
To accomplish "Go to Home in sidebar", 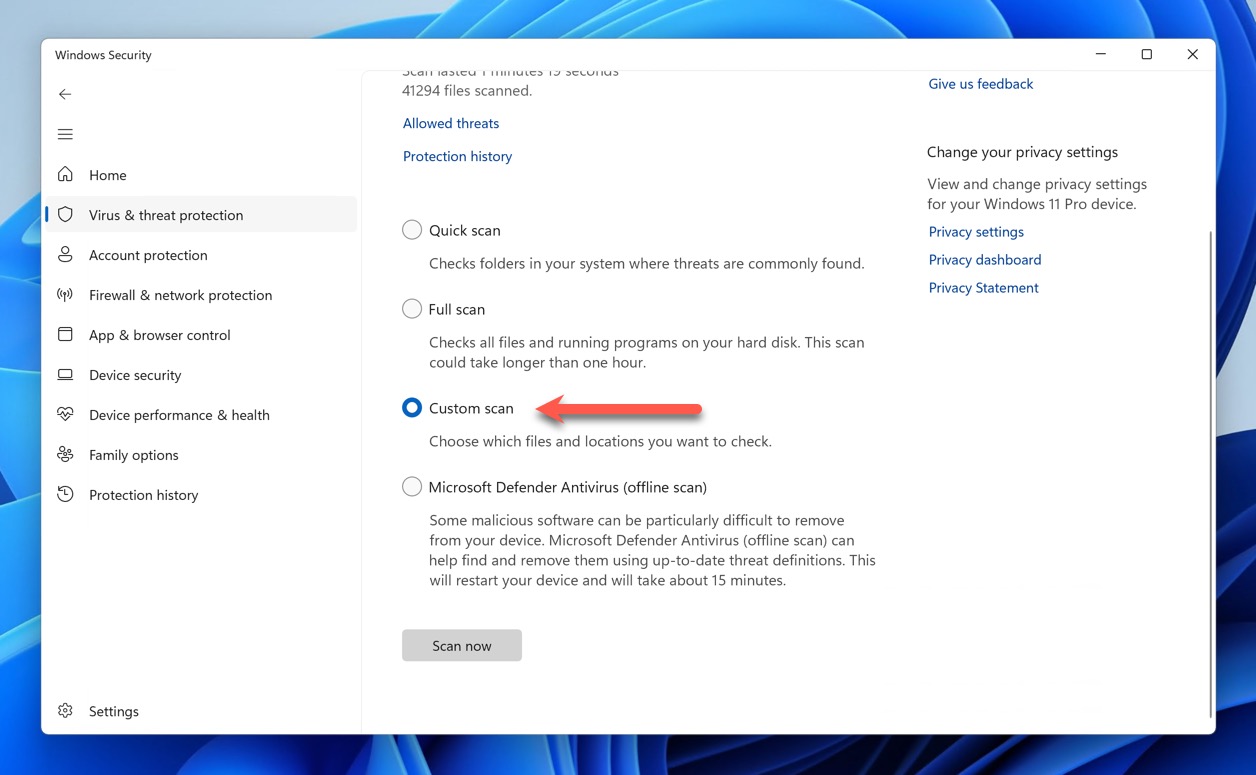I will pyautogui.click(x=201, y=175).
